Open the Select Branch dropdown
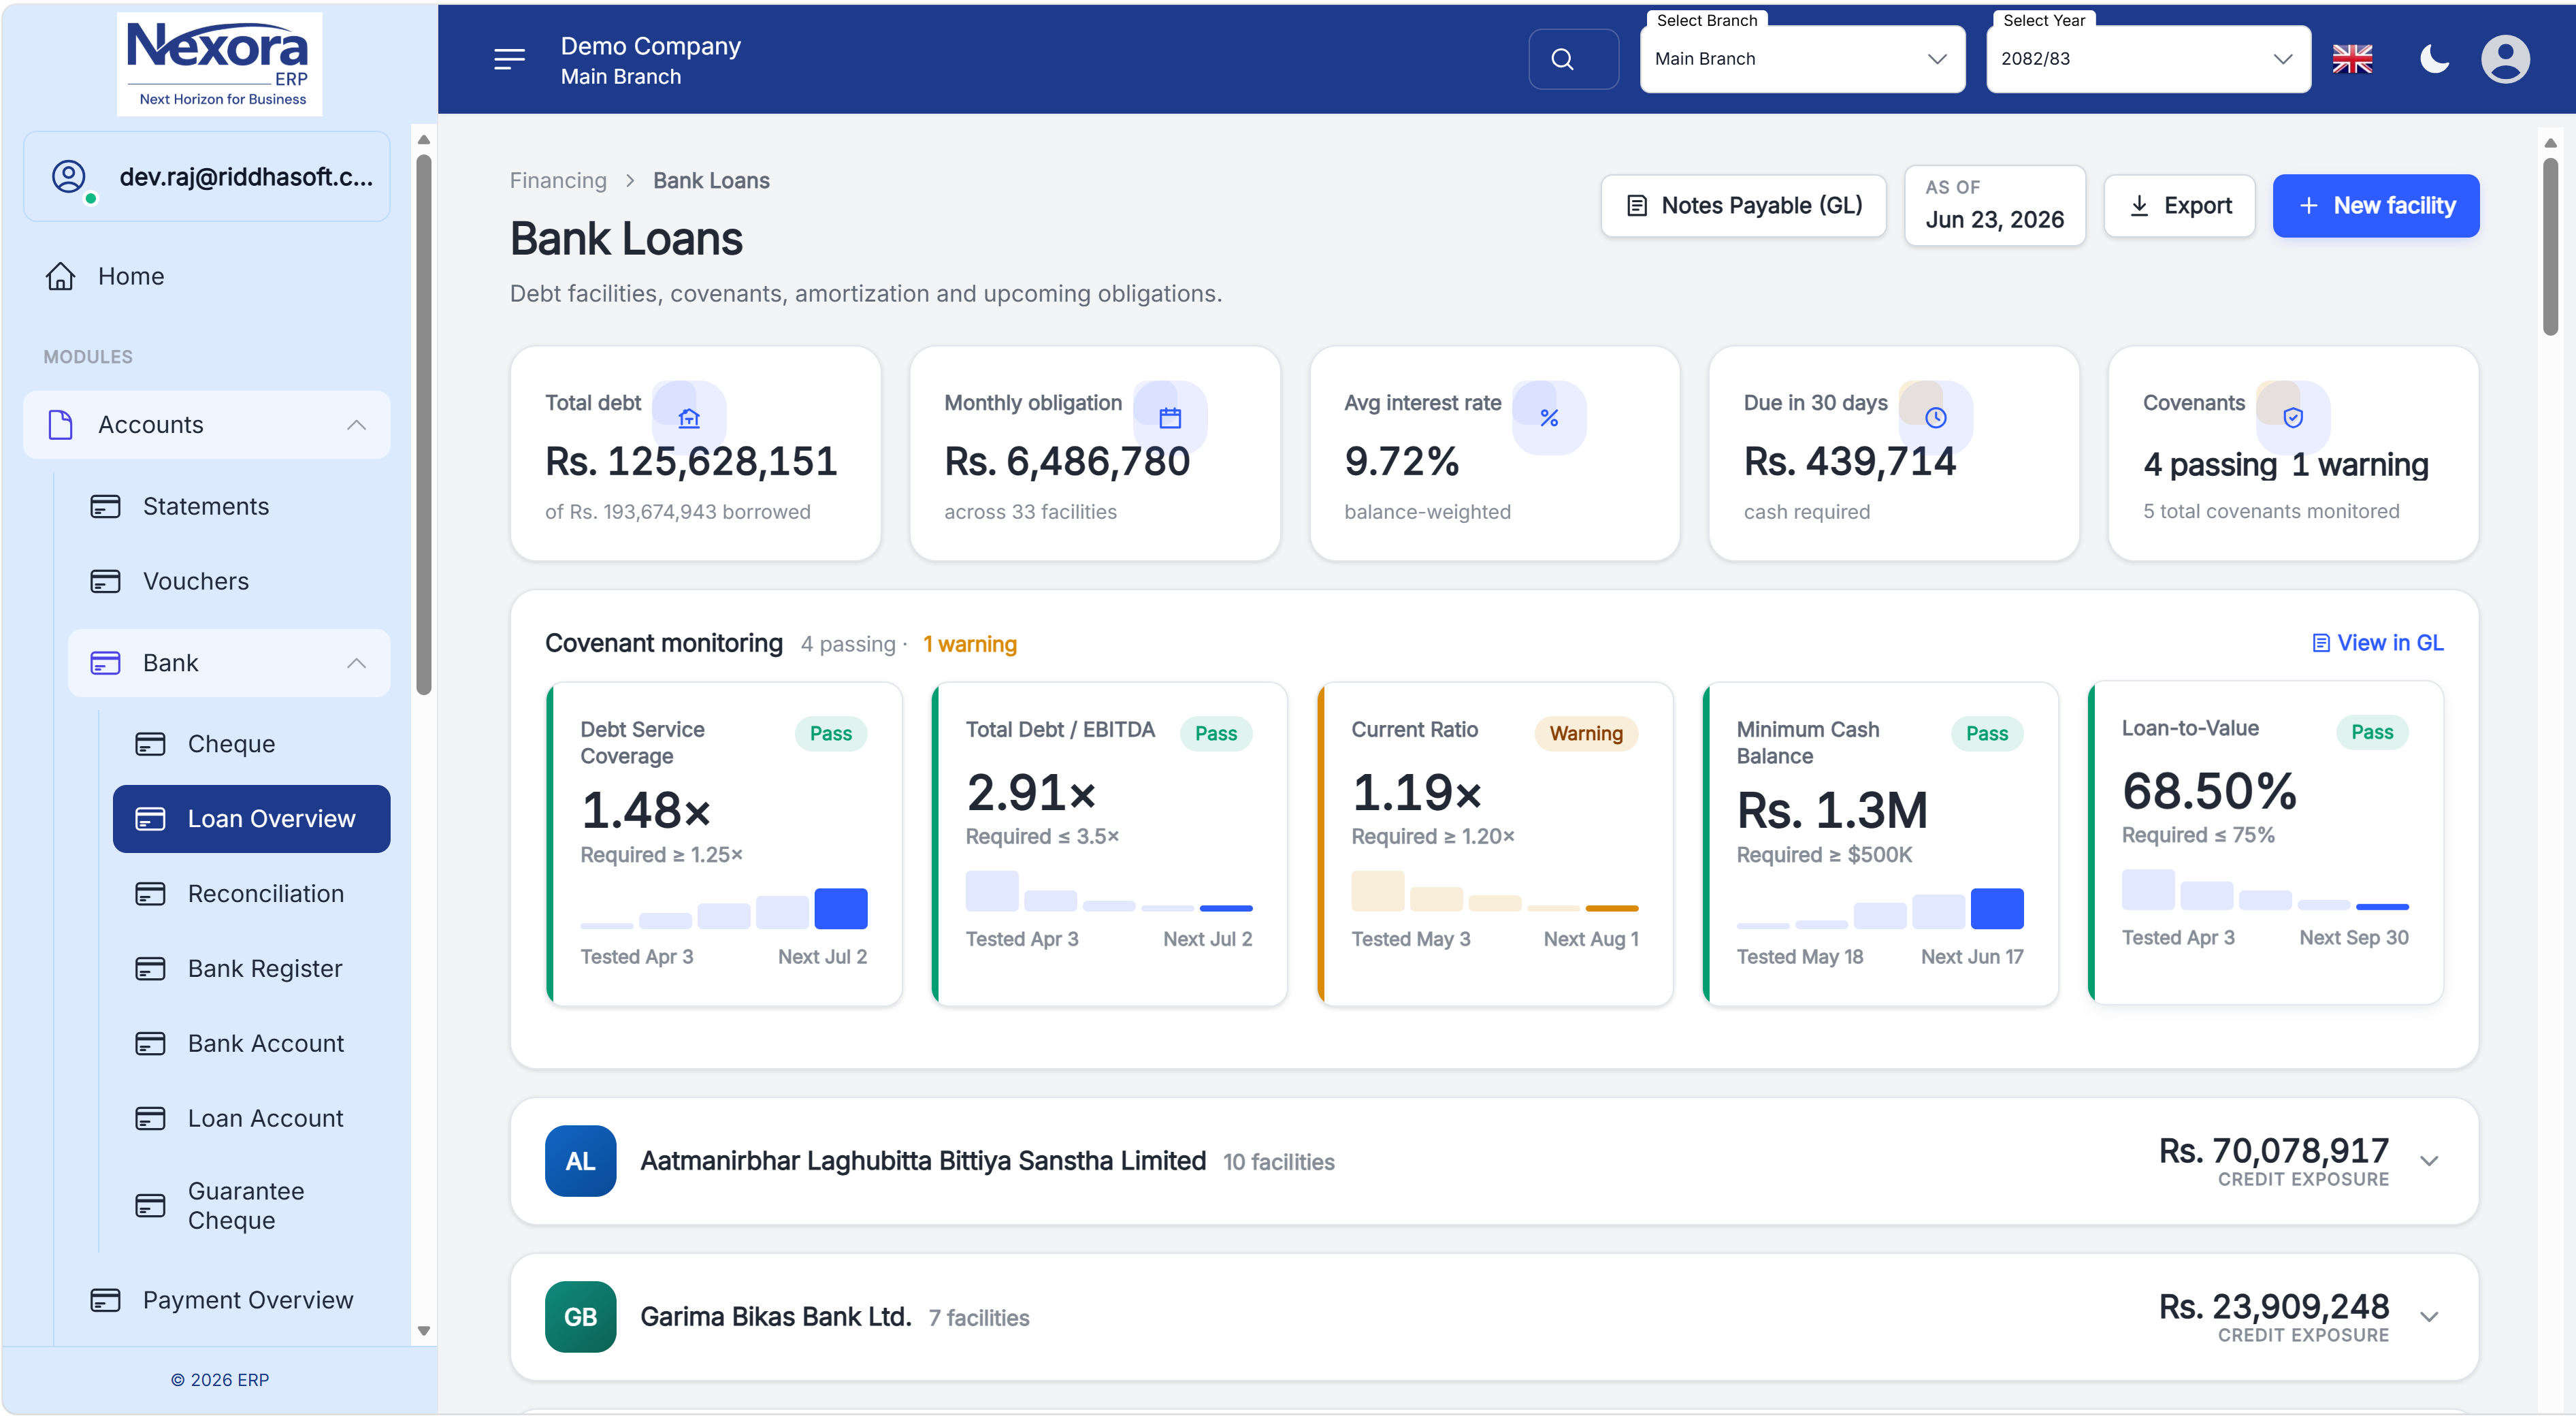This screenshot has width=2576, height=1416. coord(1801,59)
